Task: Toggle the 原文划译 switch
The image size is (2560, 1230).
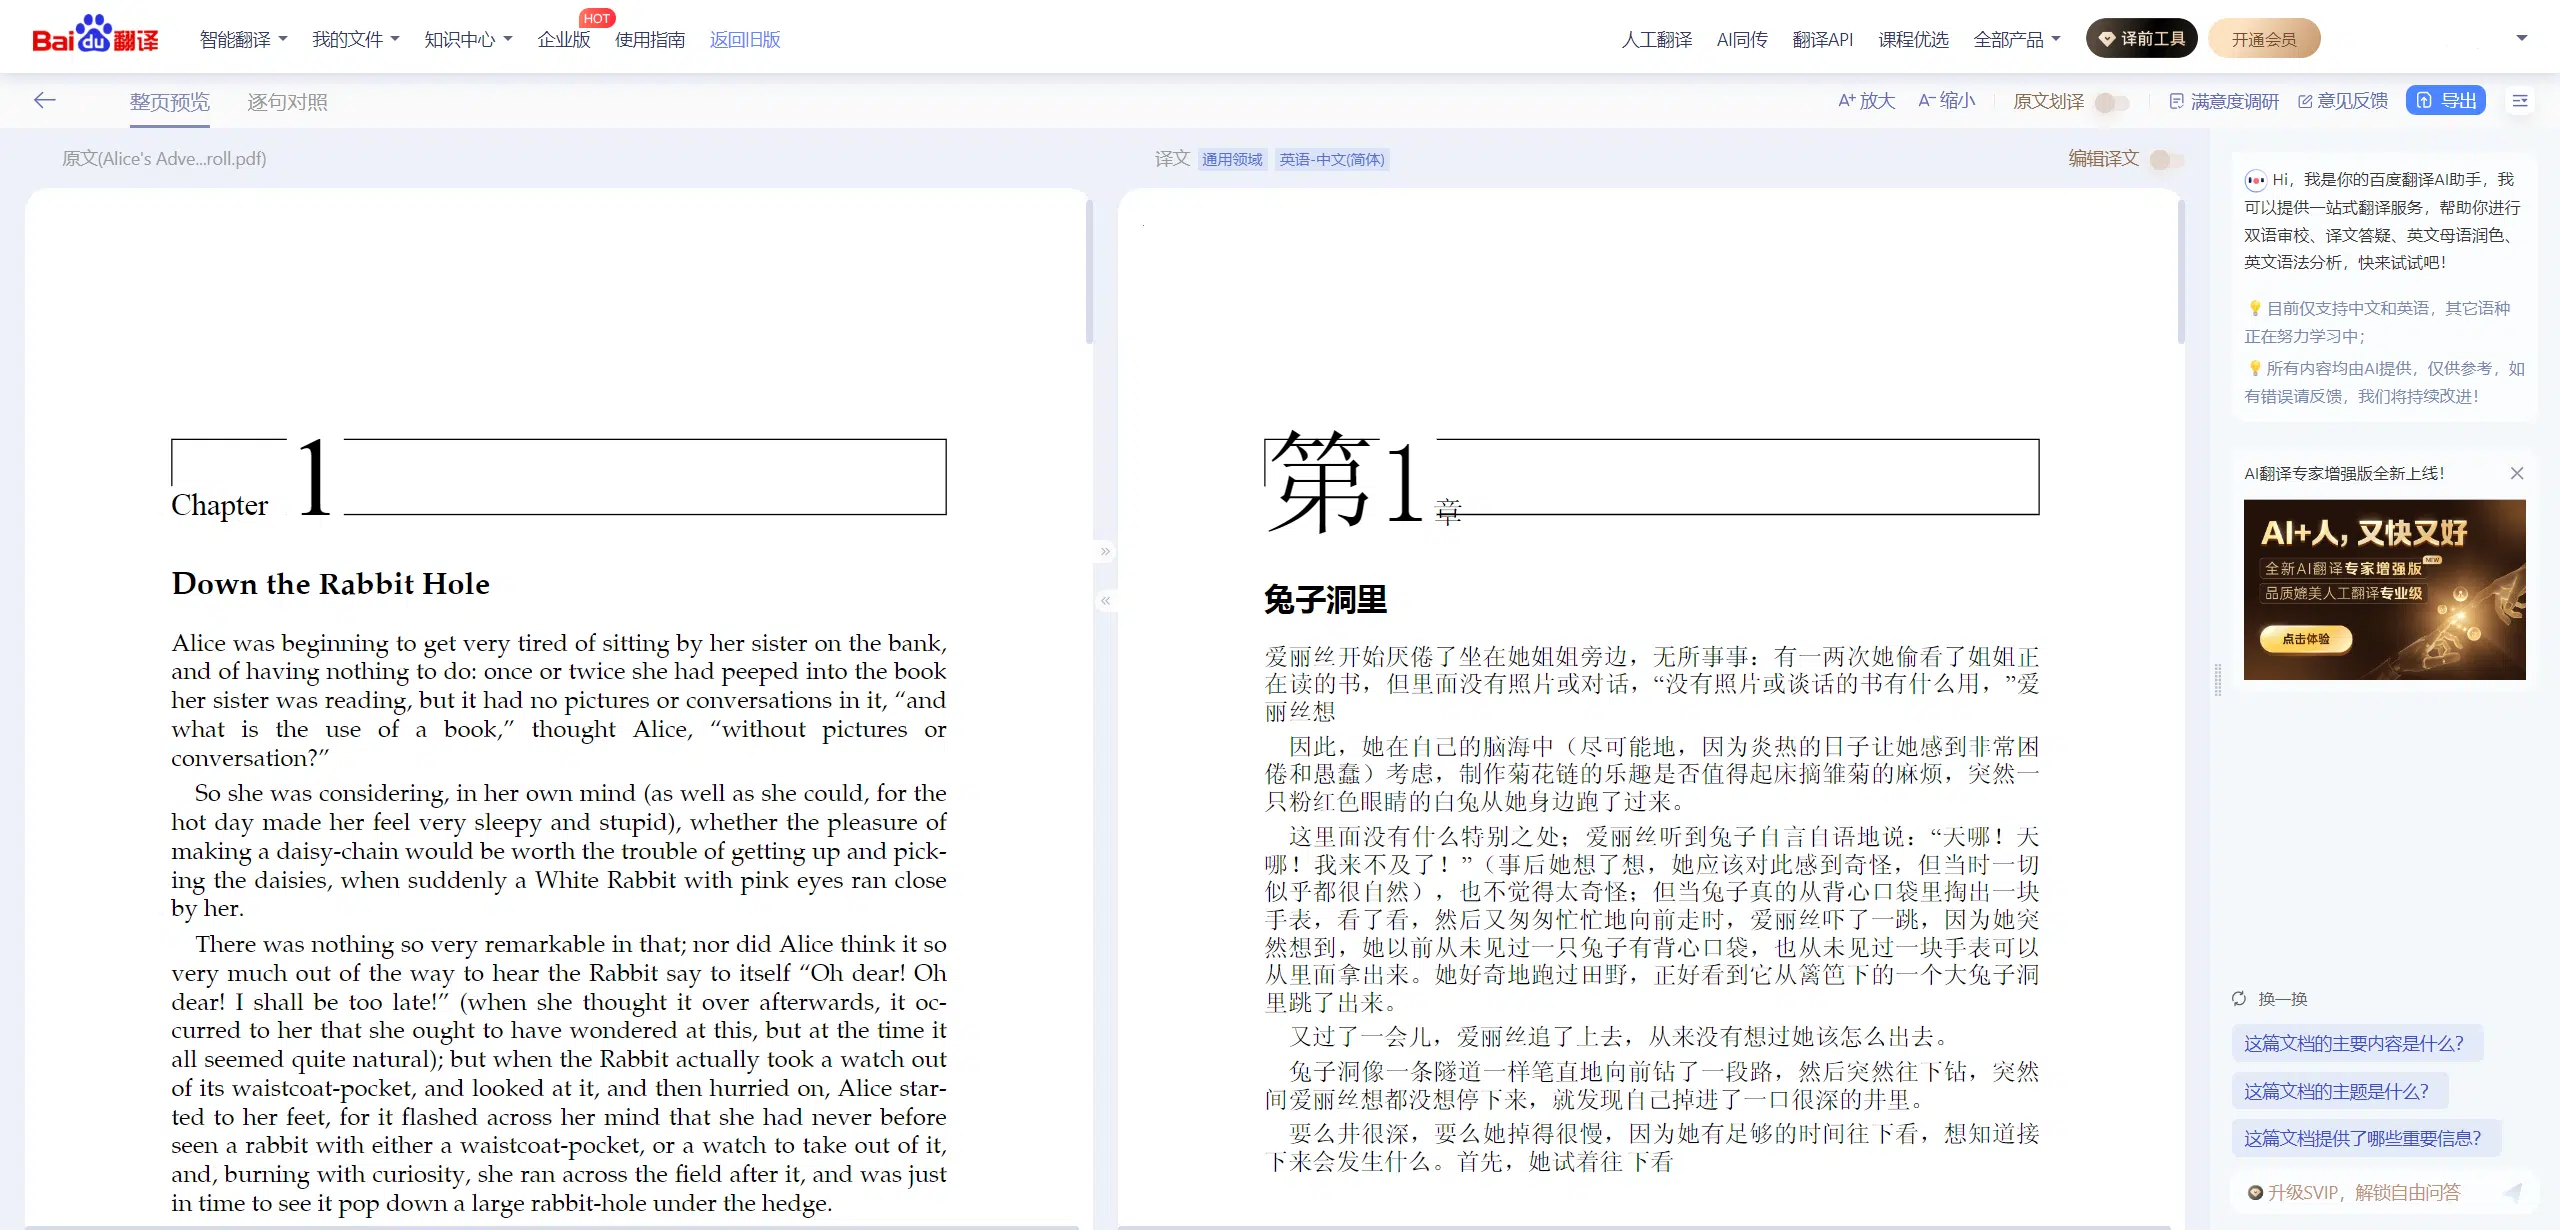Action: click(2111, 102)
